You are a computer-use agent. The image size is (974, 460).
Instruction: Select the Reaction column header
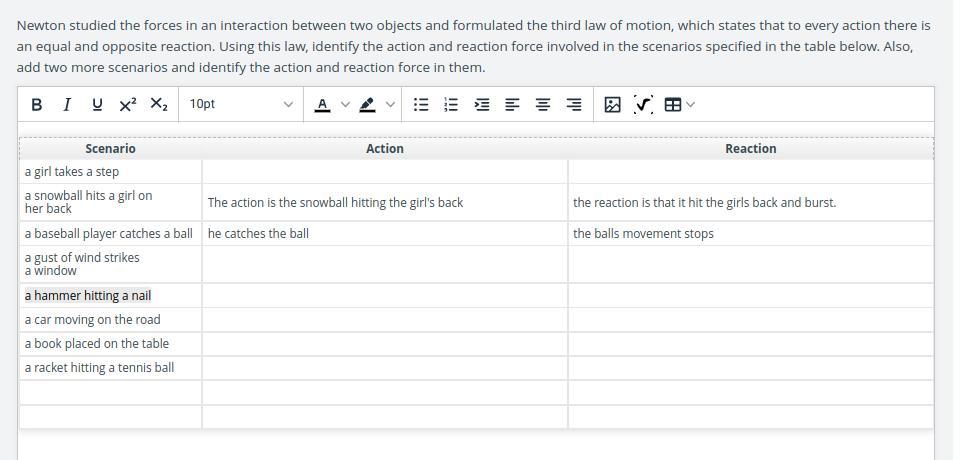click(x=750, y=148)
